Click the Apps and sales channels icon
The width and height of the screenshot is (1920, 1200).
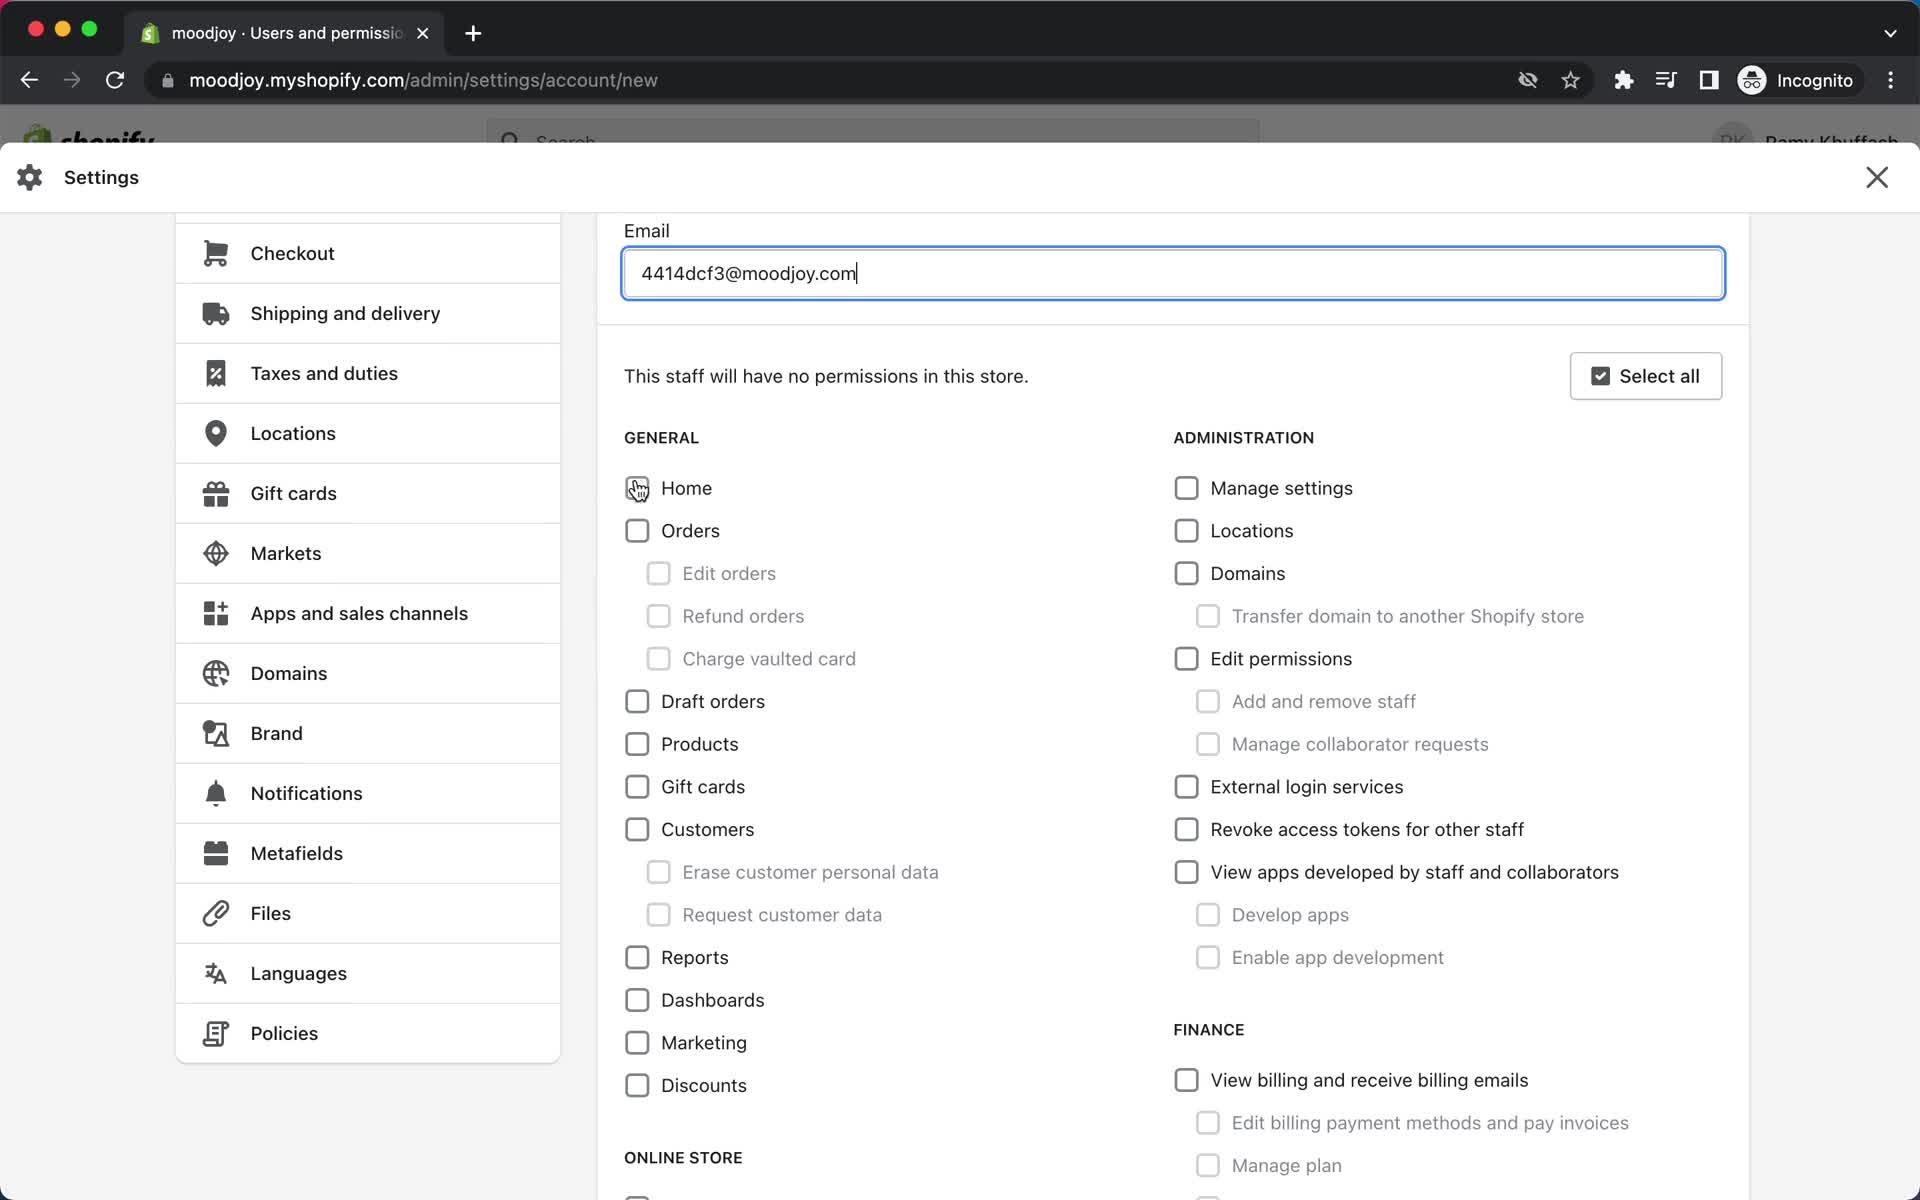click(216, 612)
